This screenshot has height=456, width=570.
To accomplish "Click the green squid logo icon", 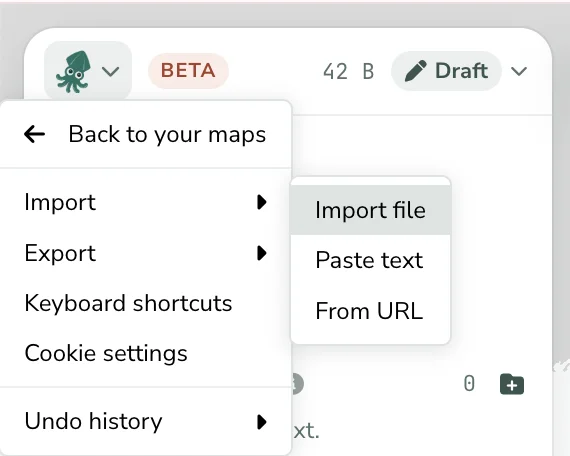I will pyautogui.click(x=72, y=72).
